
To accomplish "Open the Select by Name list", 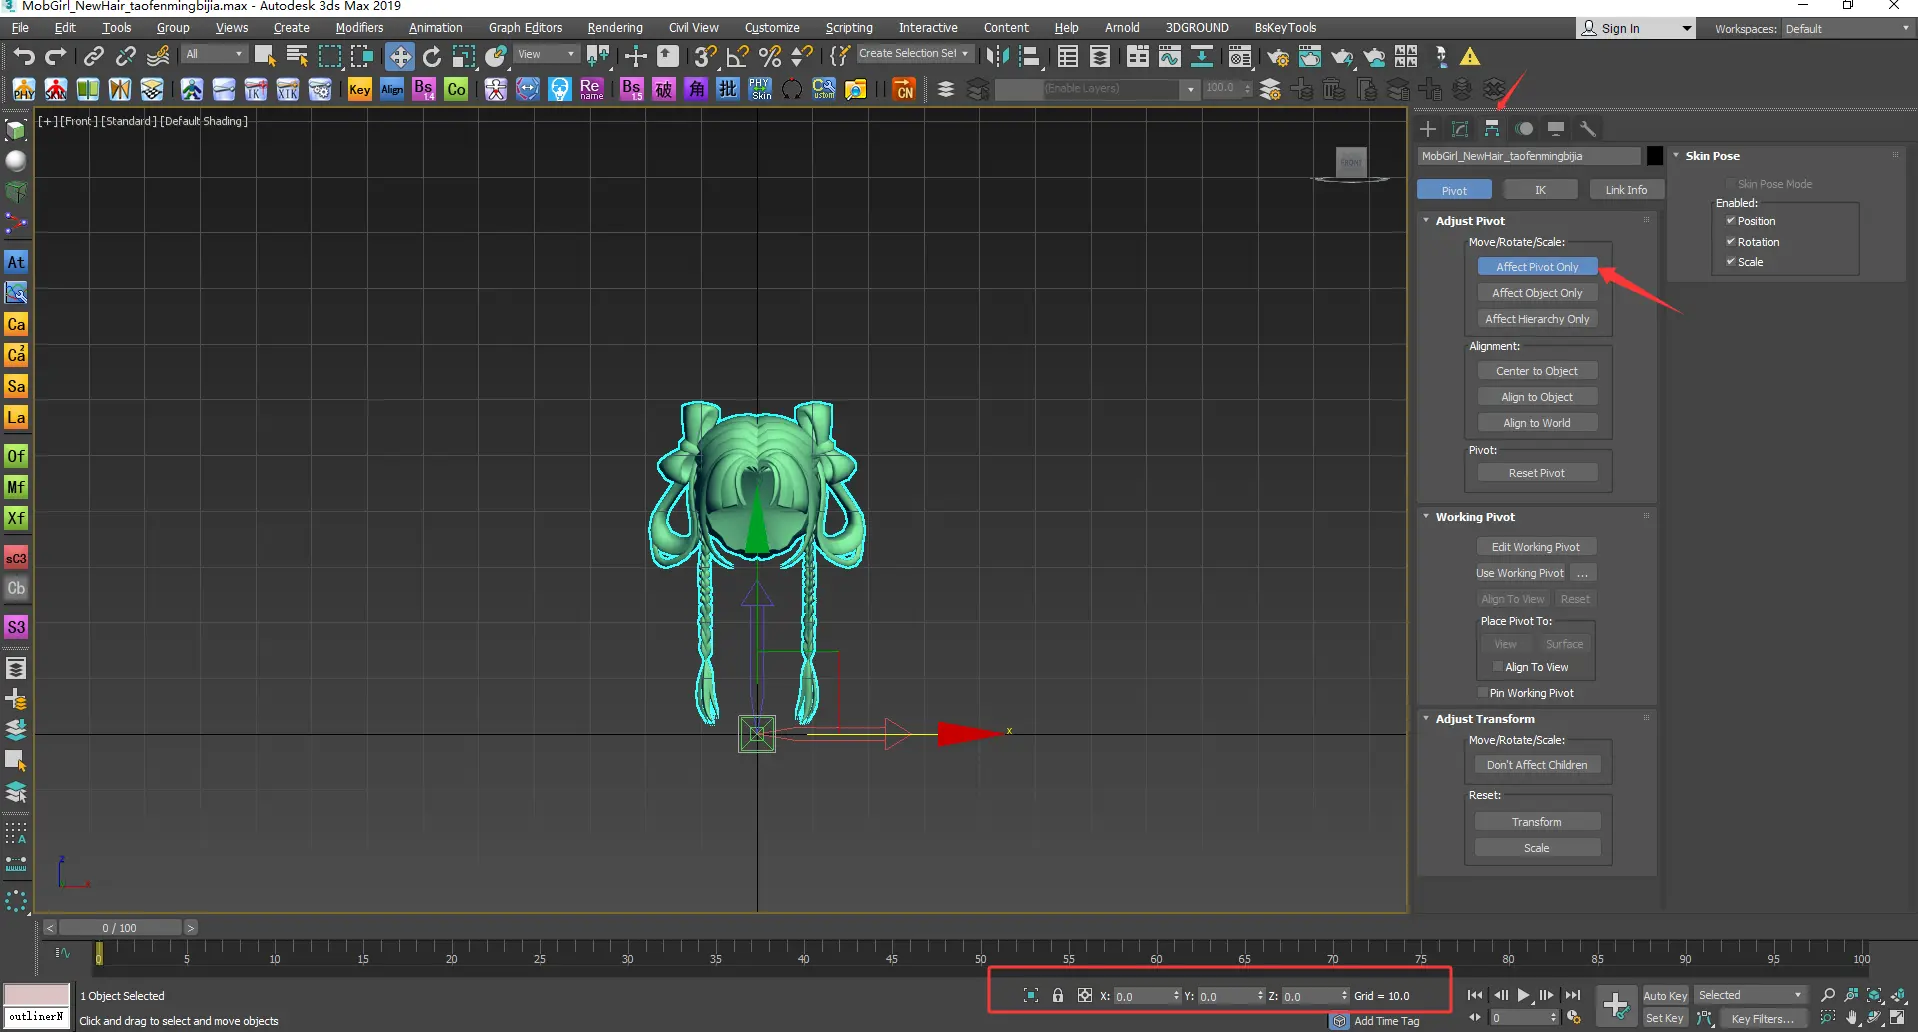I will click(297, 56).
